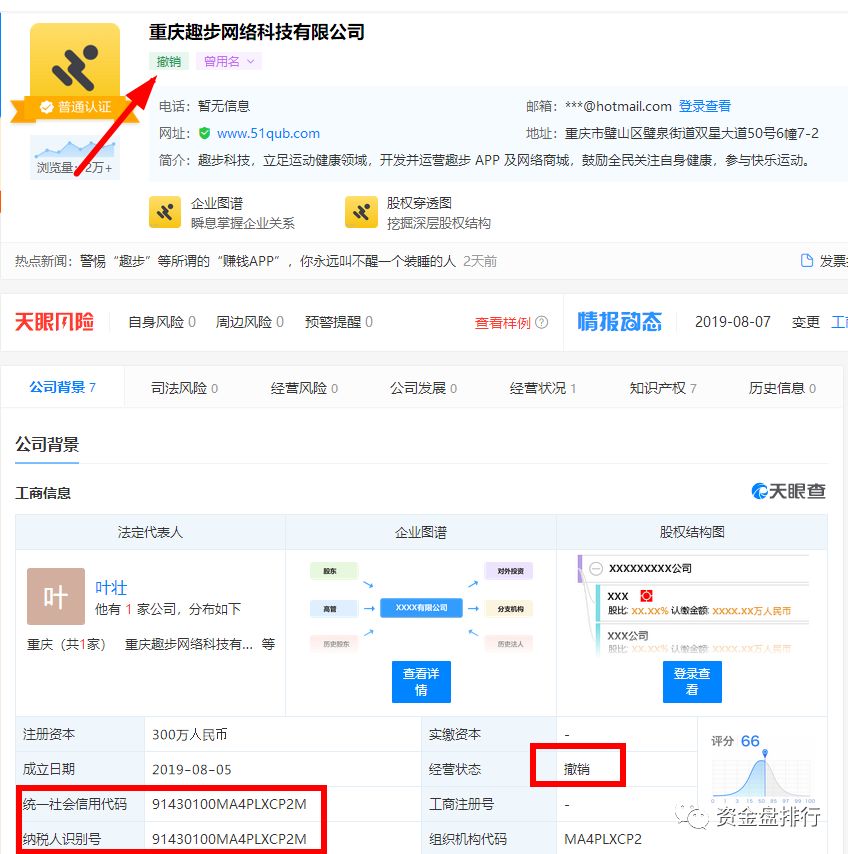Click the 普通认证 certification badge
The image size is (848, 854).
[x=75, y=107]
